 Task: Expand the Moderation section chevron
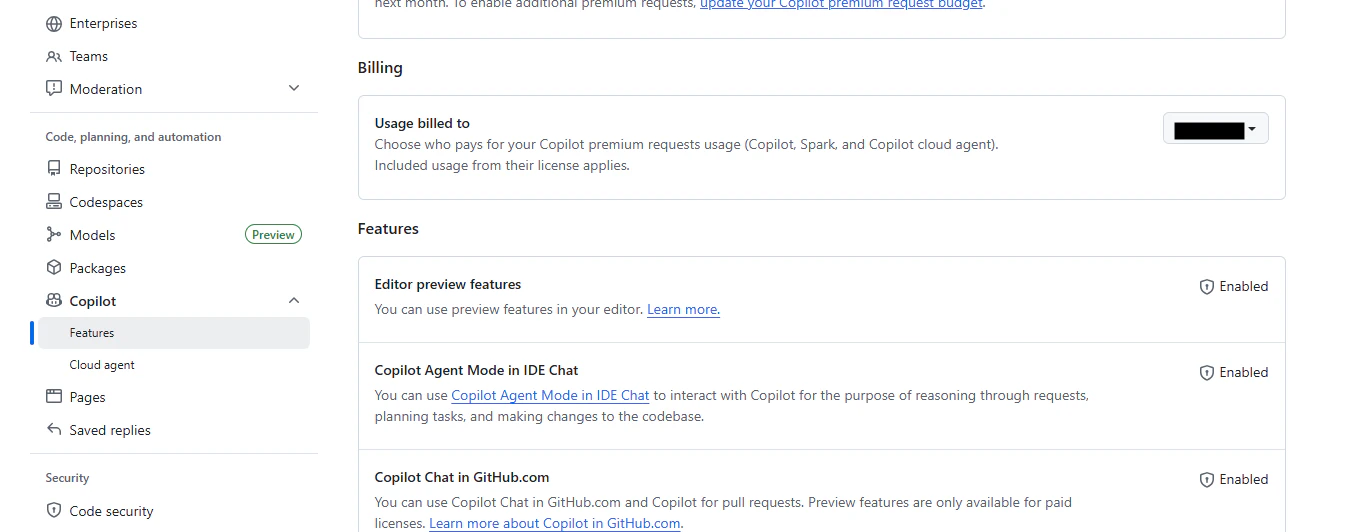pyautogui.click(x=294, y=88)
